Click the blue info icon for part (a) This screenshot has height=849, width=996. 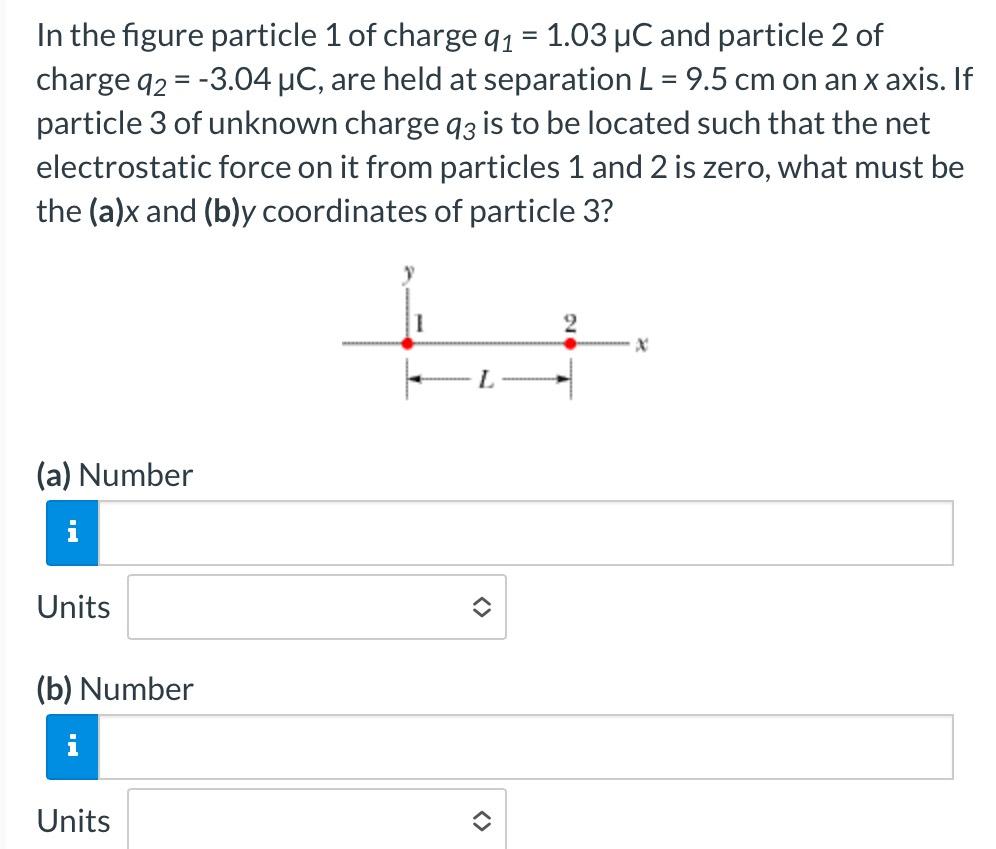[x=70, y=532]
